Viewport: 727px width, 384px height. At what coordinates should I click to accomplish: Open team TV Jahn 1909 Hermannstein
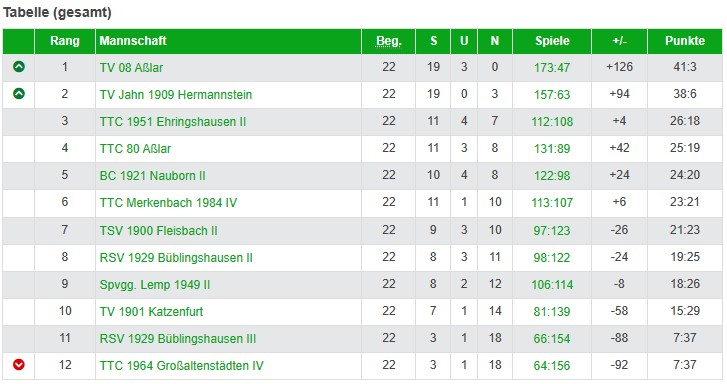pos(176,95)
